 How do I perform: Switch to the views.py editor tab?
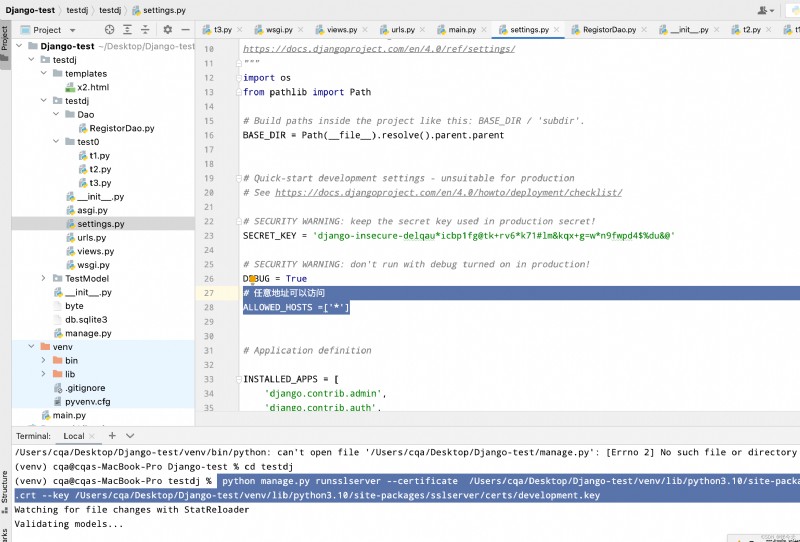point(337,30)
